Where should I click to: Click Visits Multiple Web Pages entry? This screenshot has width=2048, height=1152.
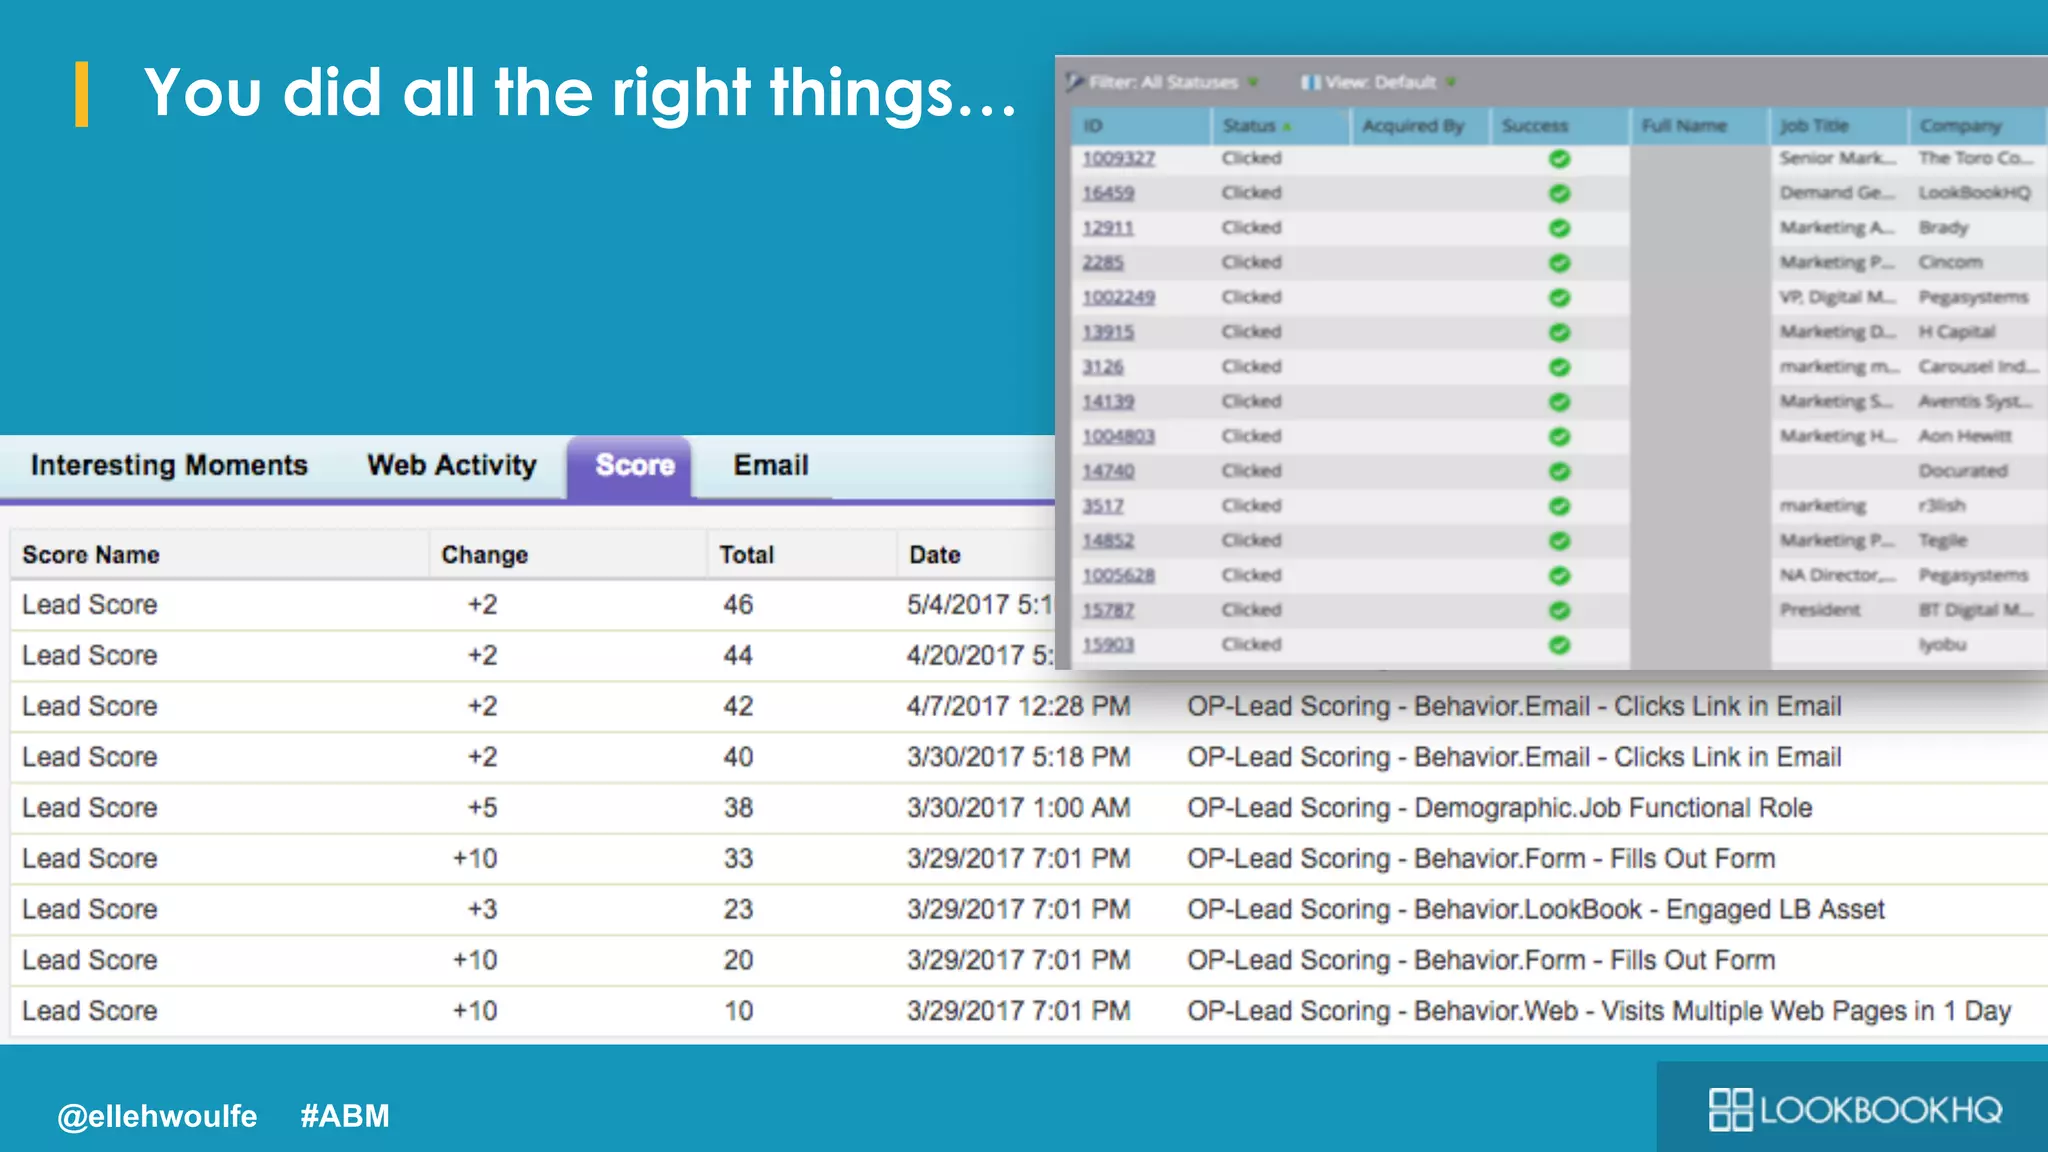[1598, 1011]
